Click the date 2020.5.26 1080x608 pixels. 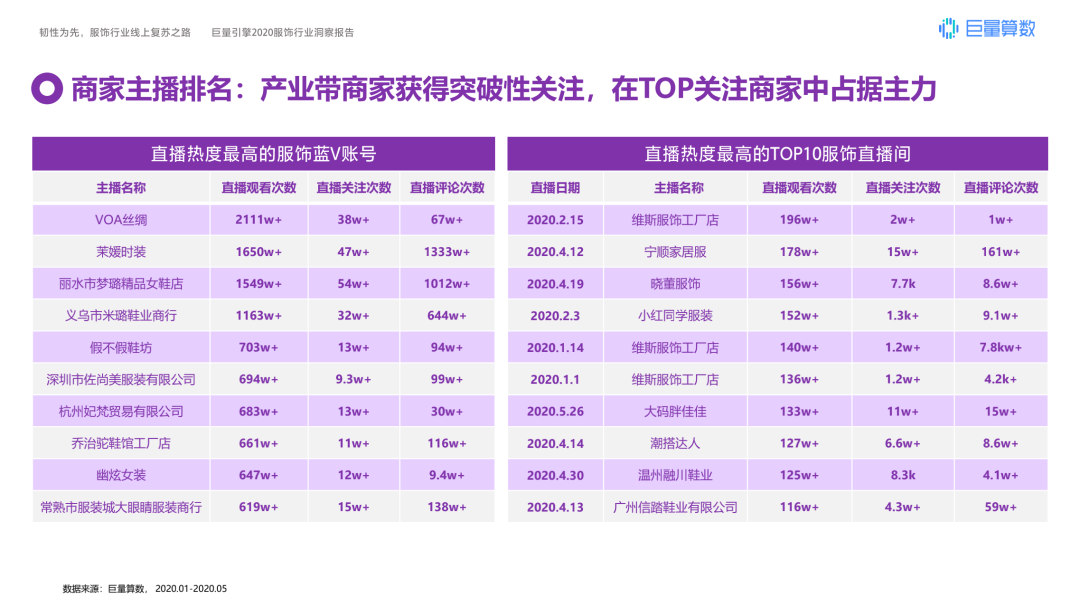[x=555, y=411]
